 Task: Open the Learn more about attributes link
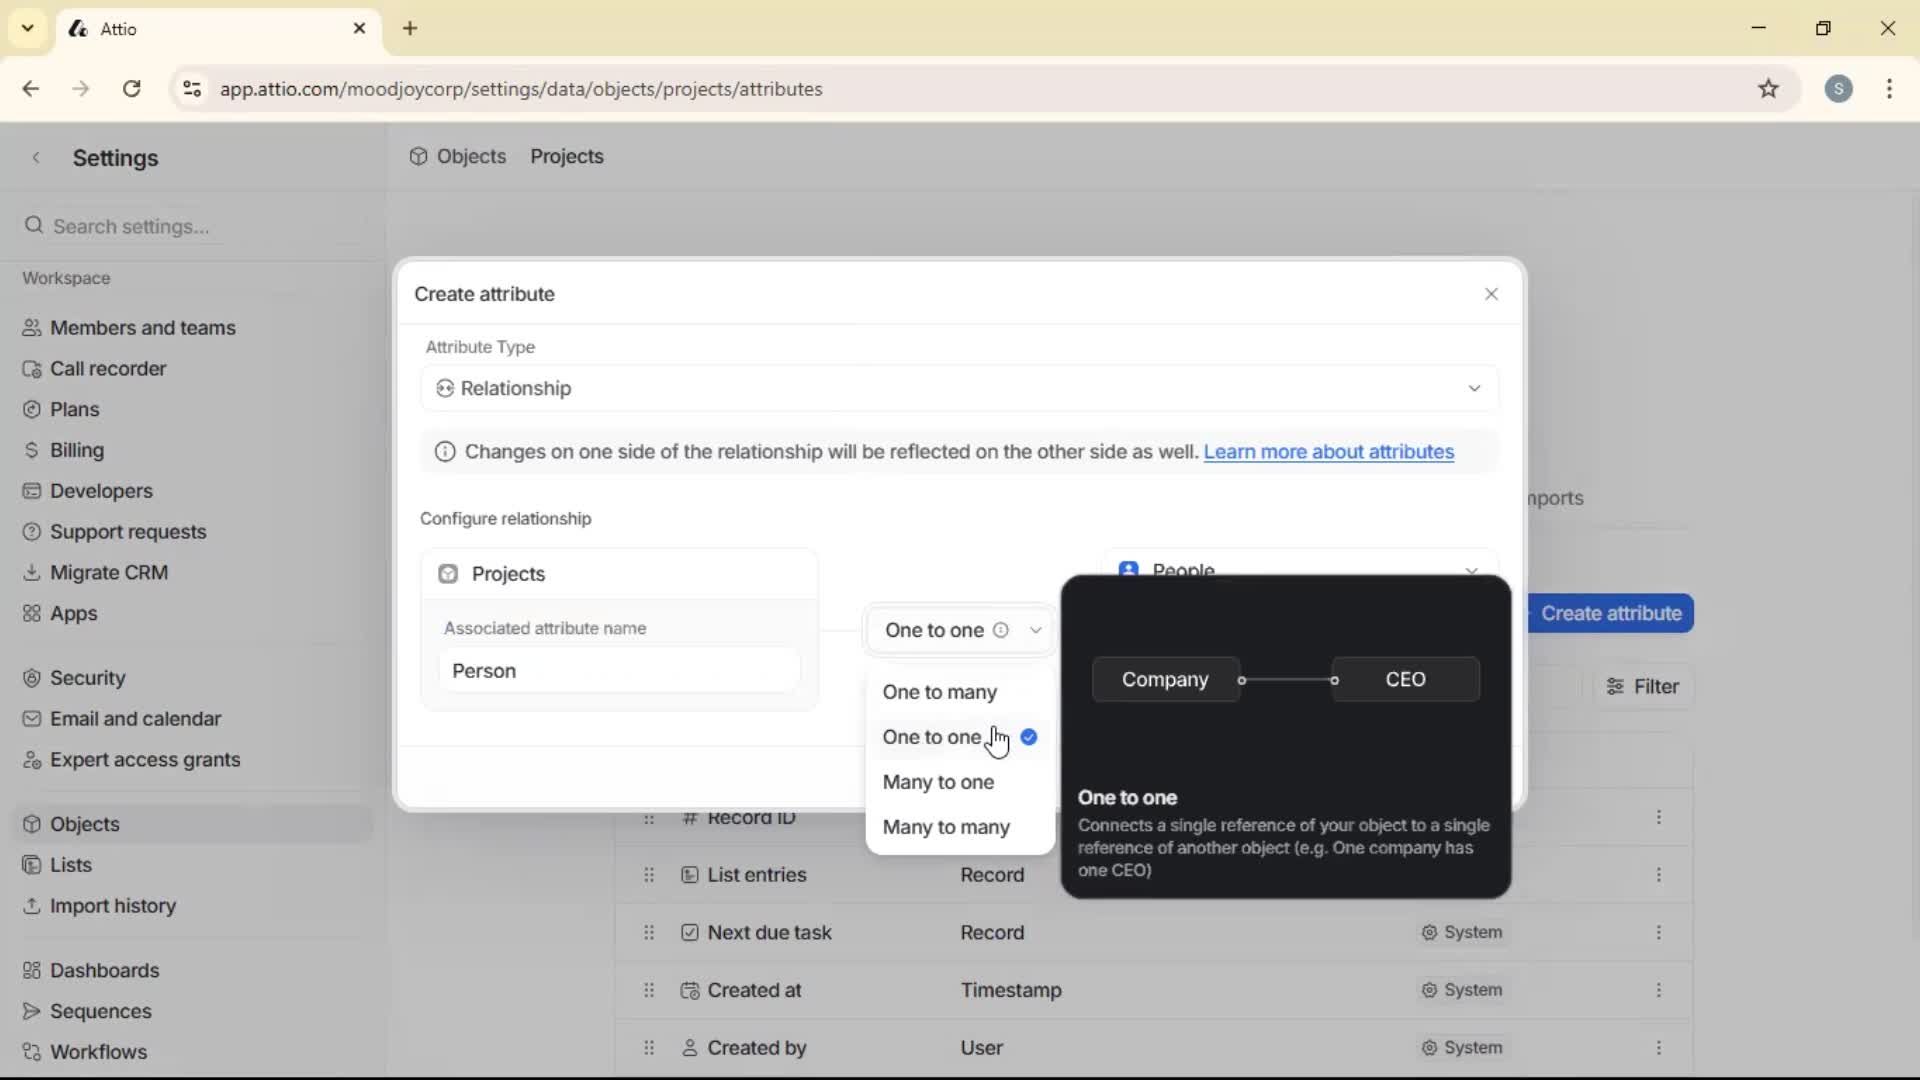[x=1330, y=452]
